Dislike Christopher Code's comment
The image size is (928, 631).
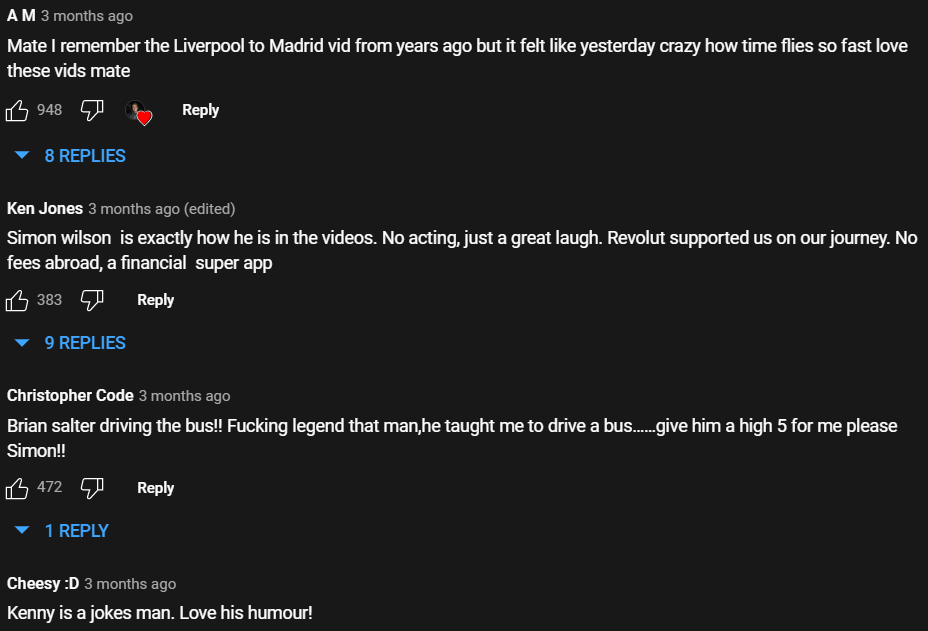pos(92,488)
